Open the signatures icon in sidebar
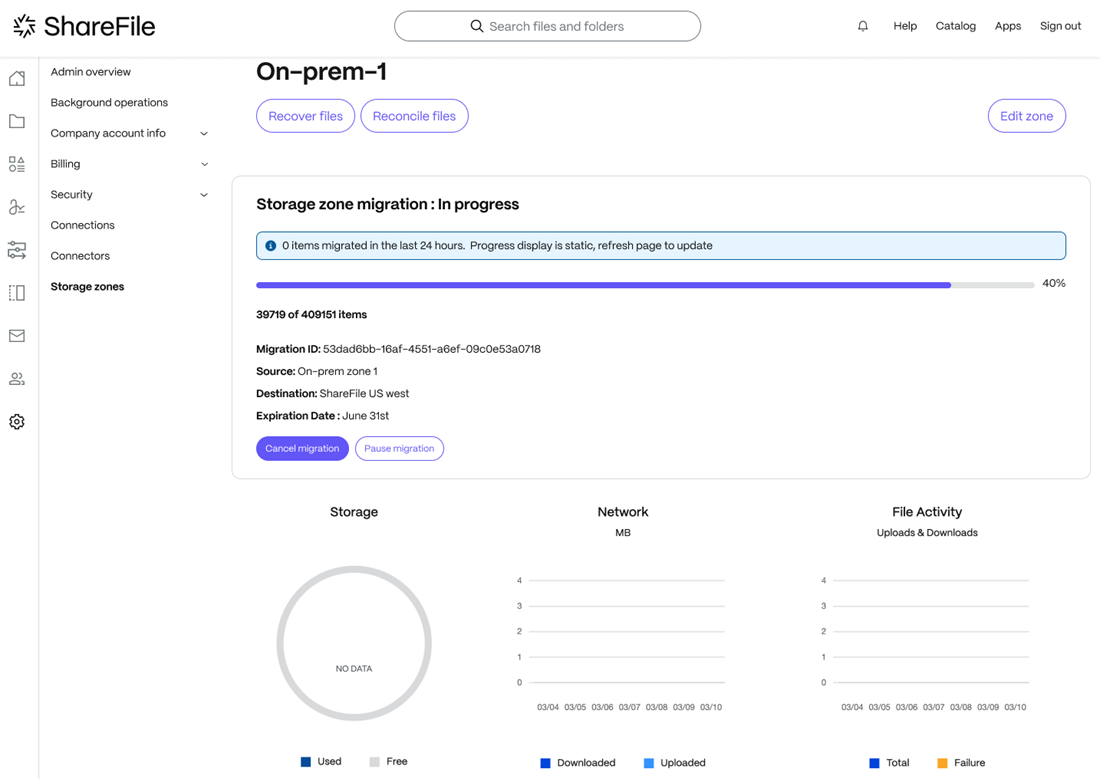This screenshot has height=779, width=1100. pyautogui.click(x=17, y=207)
